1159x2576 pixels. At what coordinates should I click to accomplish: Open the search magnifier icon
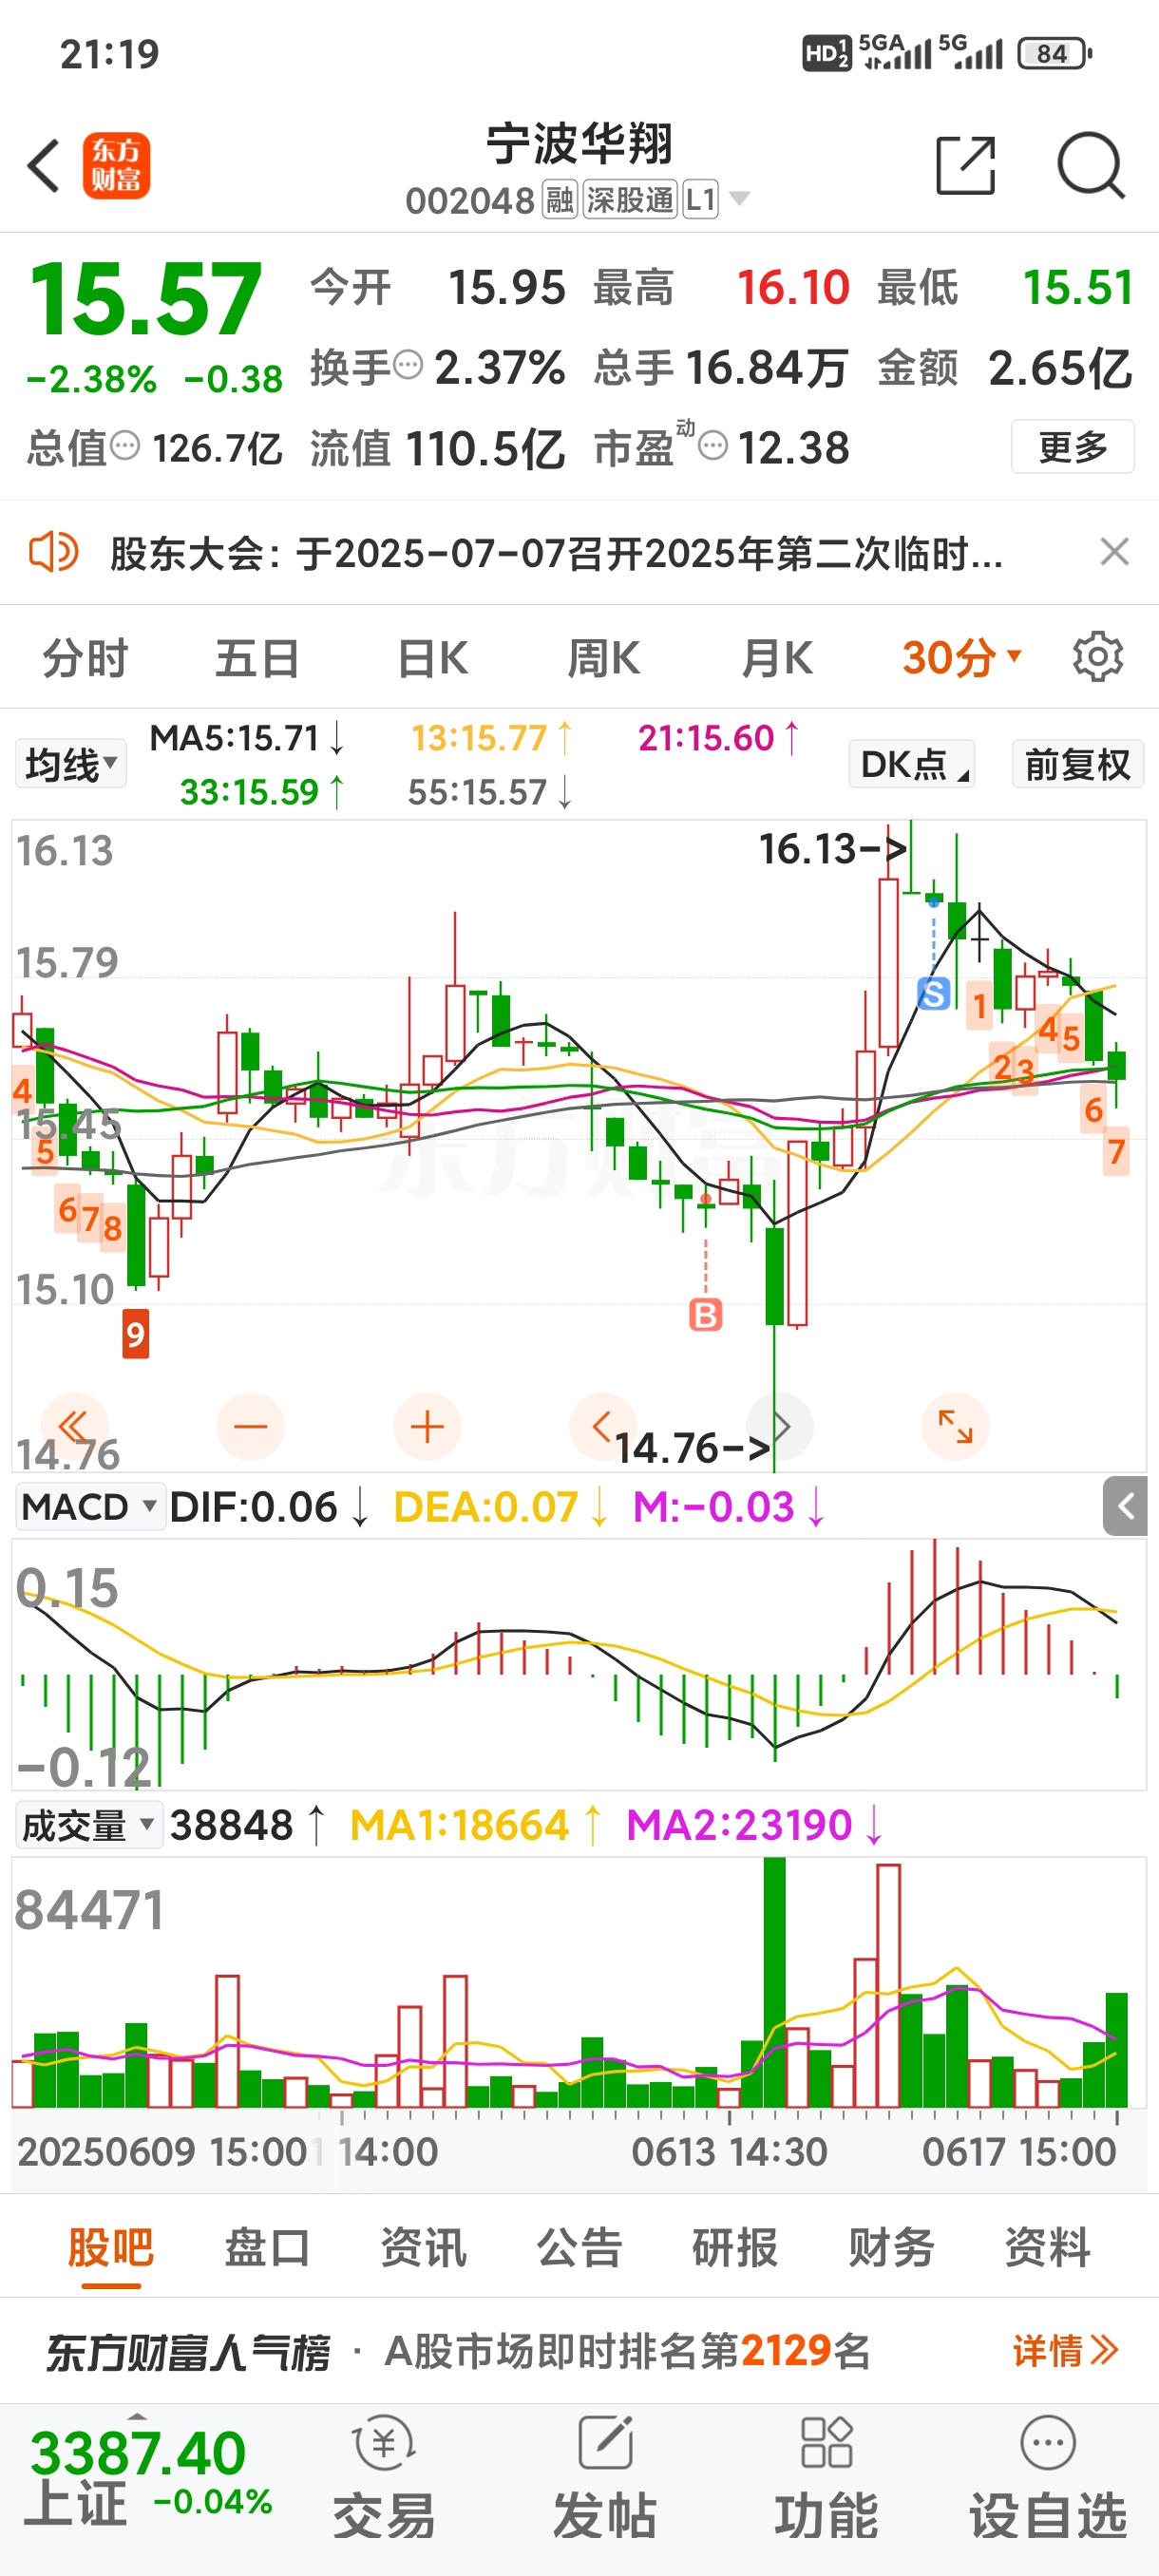[1090, 165]
